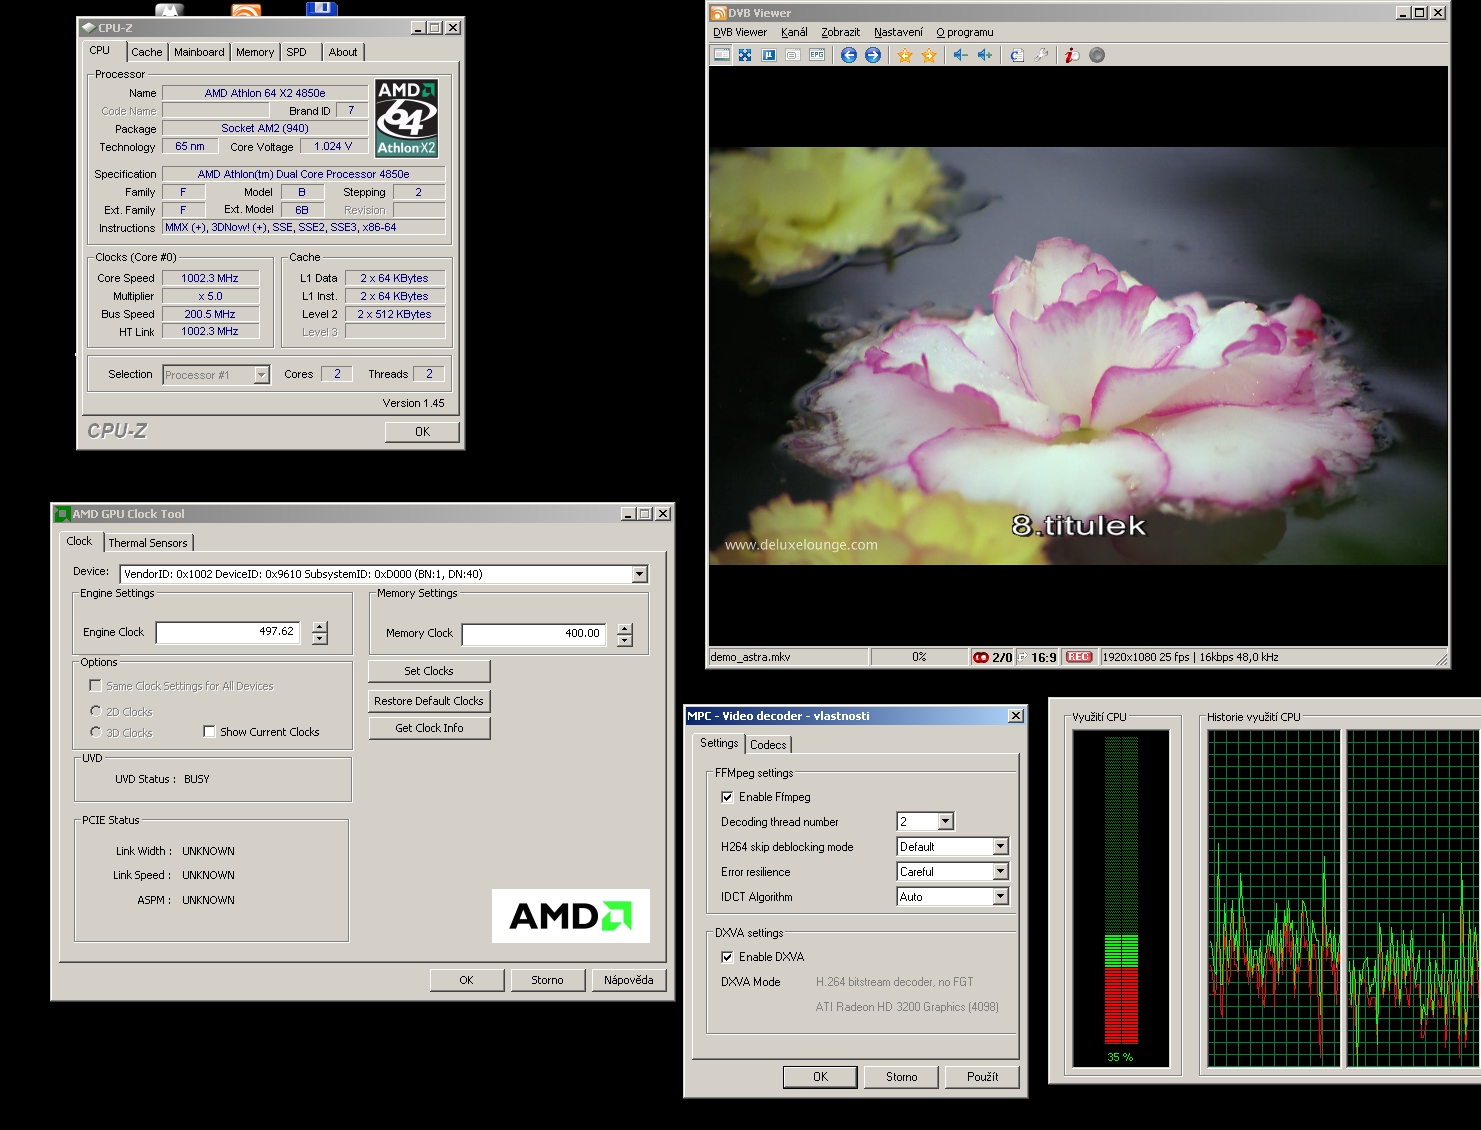The image size is (1481, 1130).
Task: Close the MPC Video decoder dialog
Action: click(x=1016, y=716)
